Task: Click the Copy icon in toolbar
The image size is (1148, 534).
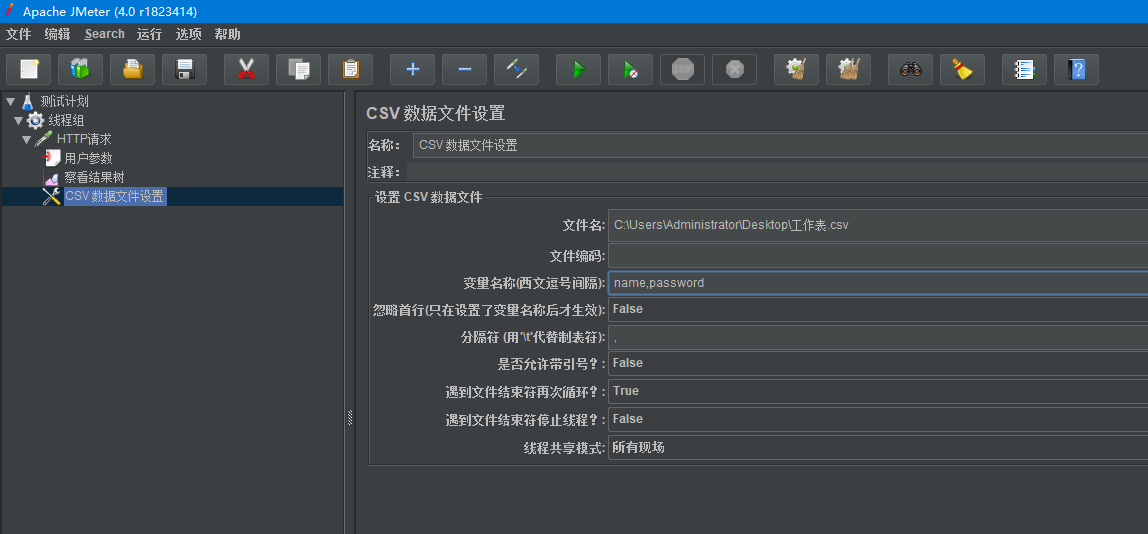Action: [x=298, y=70]
